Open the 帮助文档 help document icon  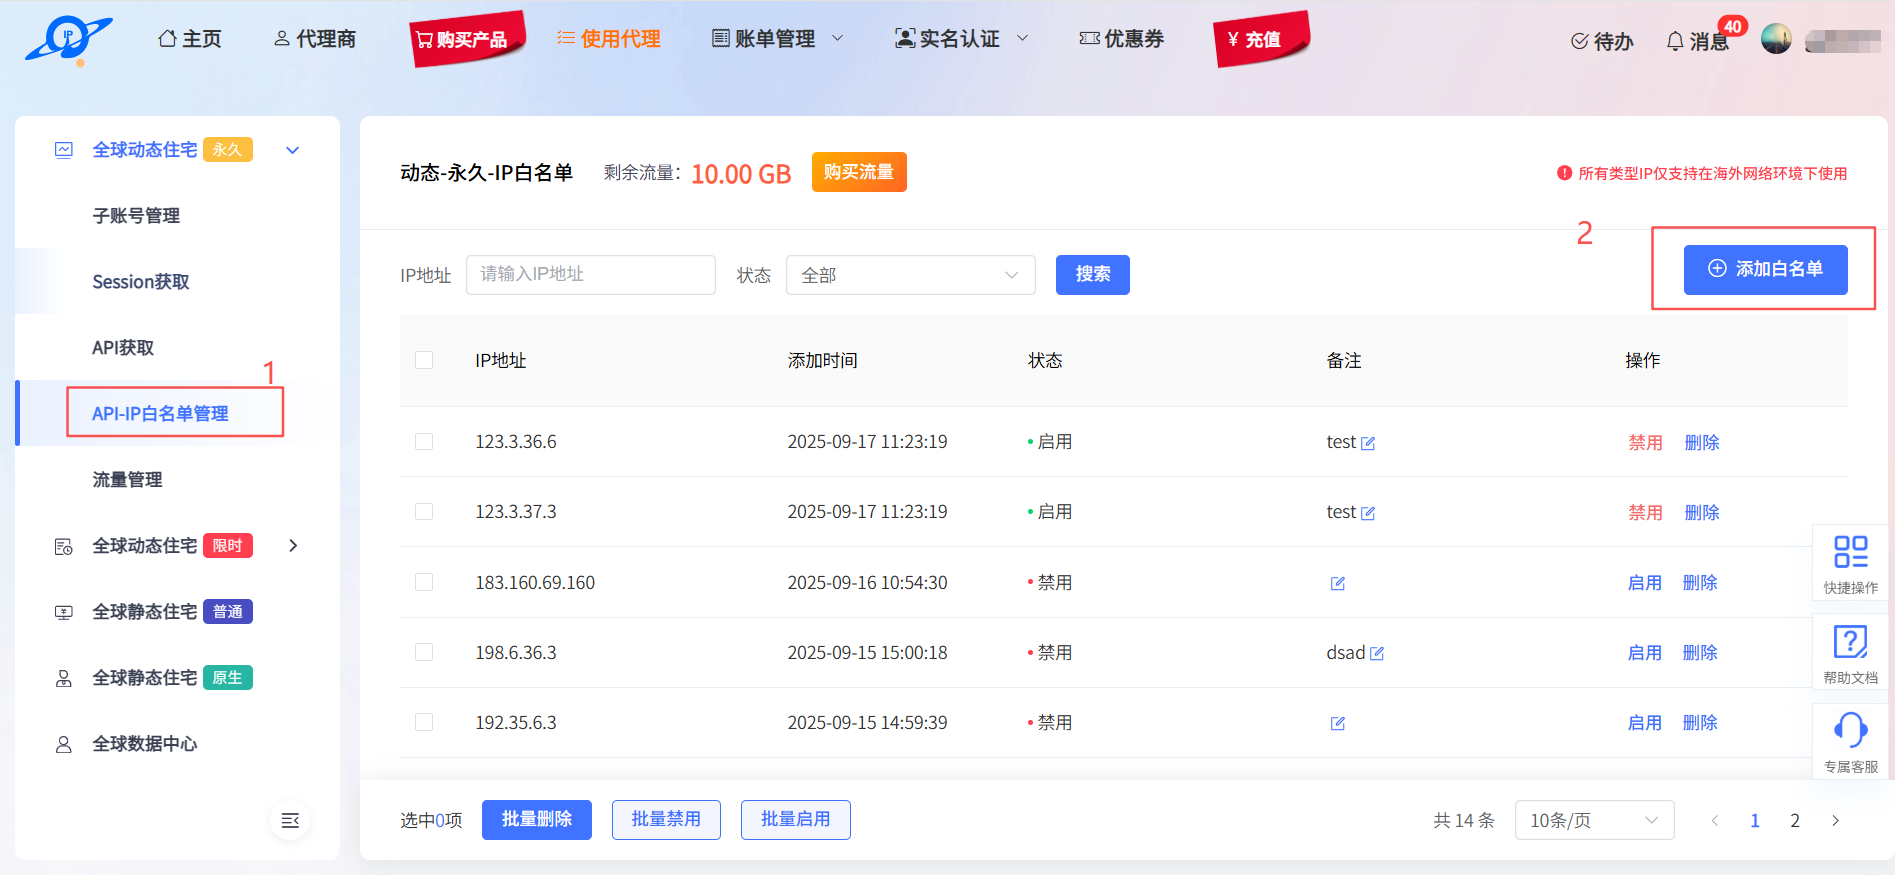point(1850,652)
